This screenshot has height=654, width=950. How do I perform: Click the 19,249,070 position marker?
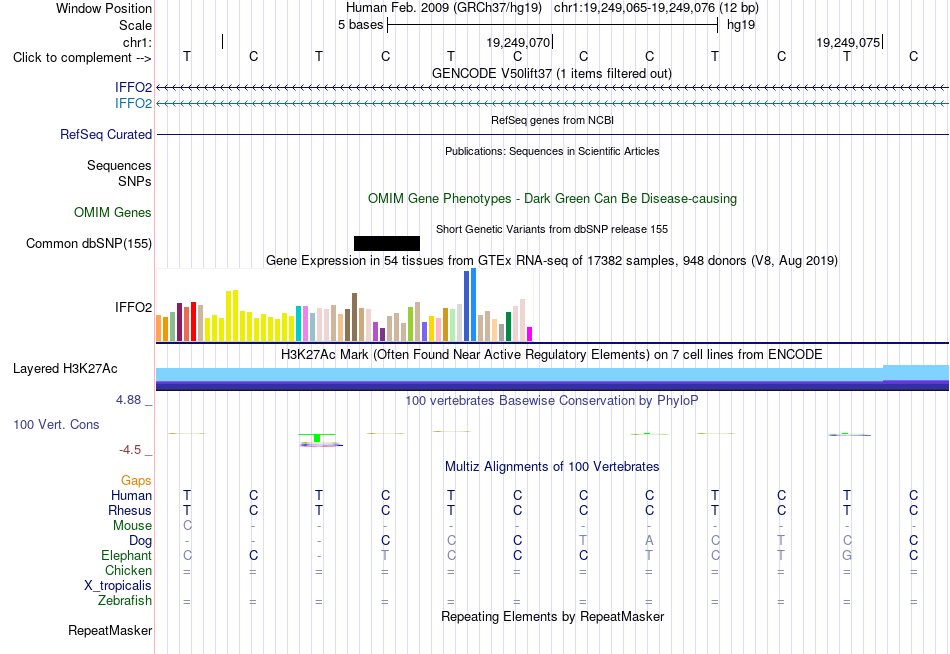tap(519, 42)
